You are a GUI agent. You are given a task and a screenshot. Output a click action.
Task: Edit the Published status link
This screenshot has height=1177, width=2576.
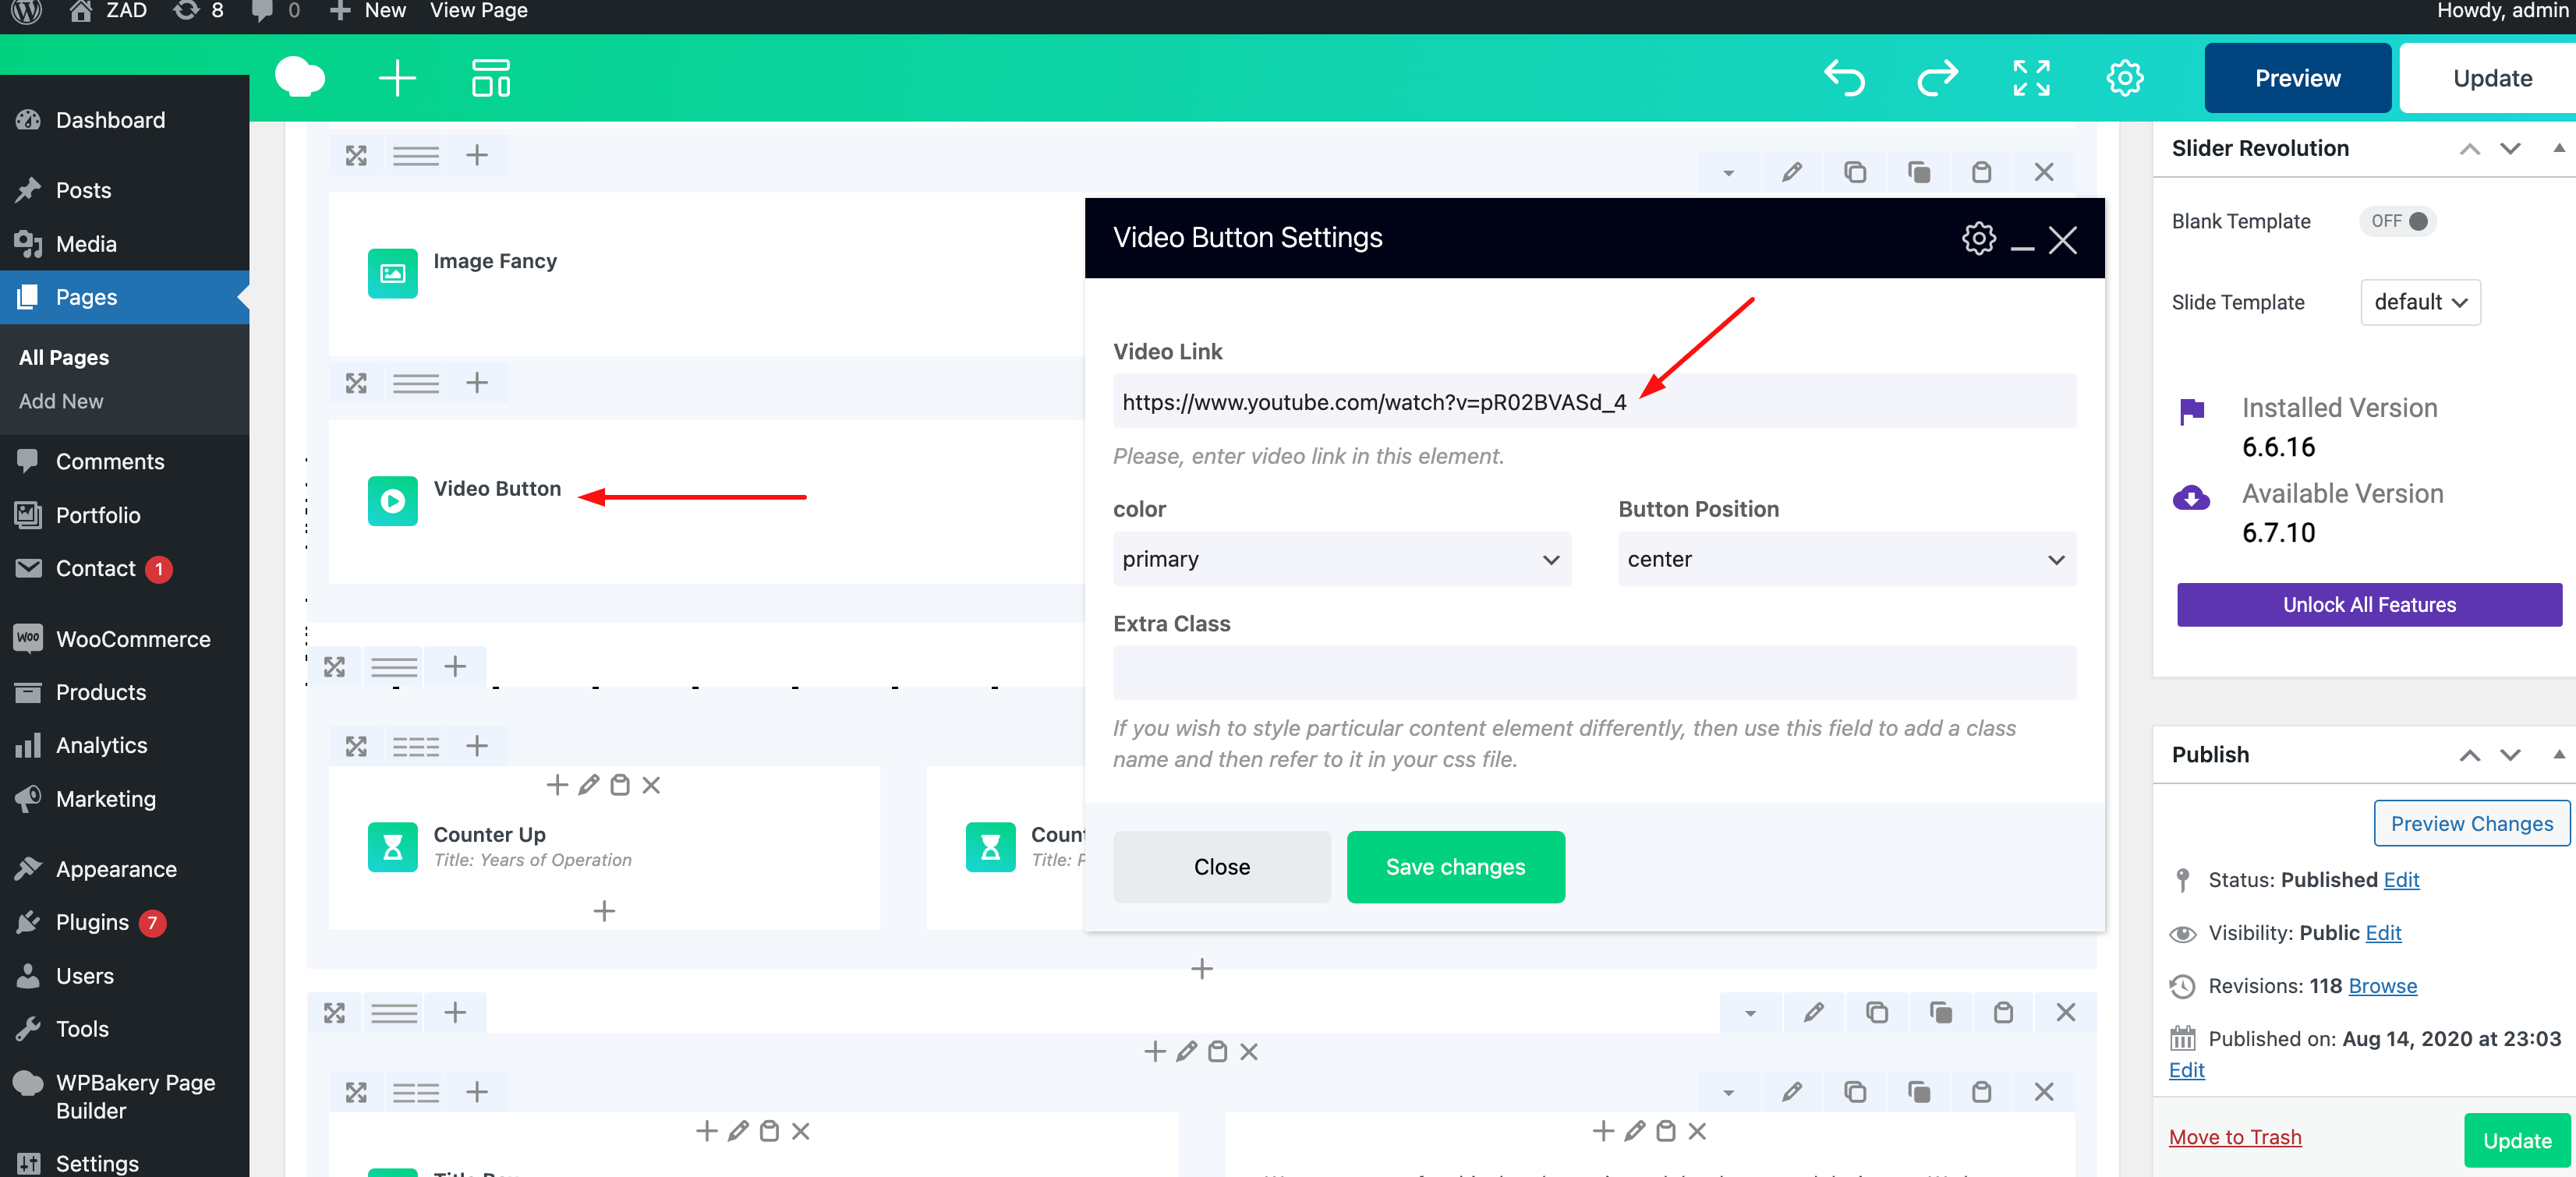pyautogui.click(x=2401, y=880)
